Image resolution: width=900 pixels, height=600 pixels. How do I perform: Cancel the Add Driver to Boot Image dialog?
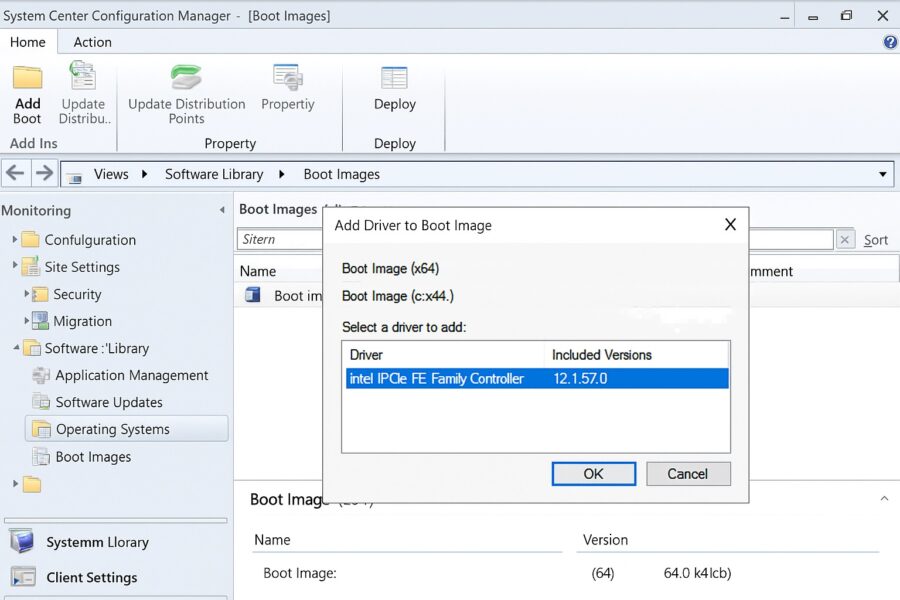click(688, 473)
